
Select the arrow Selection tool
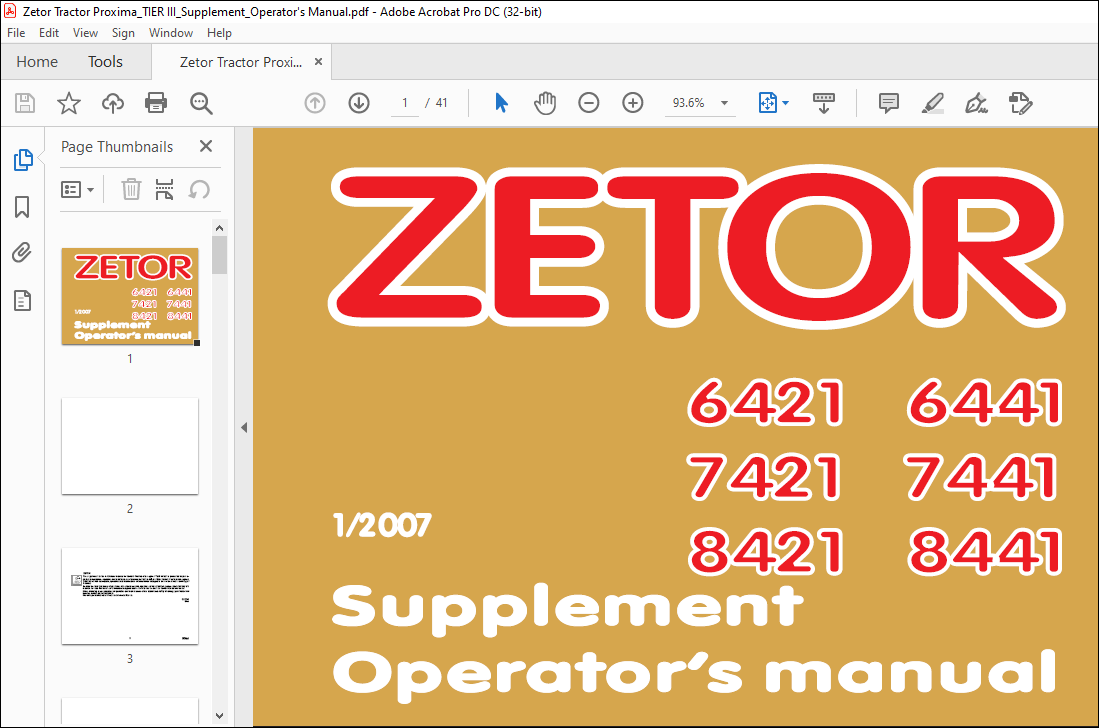pyautogui.click(x=501, y=103)
